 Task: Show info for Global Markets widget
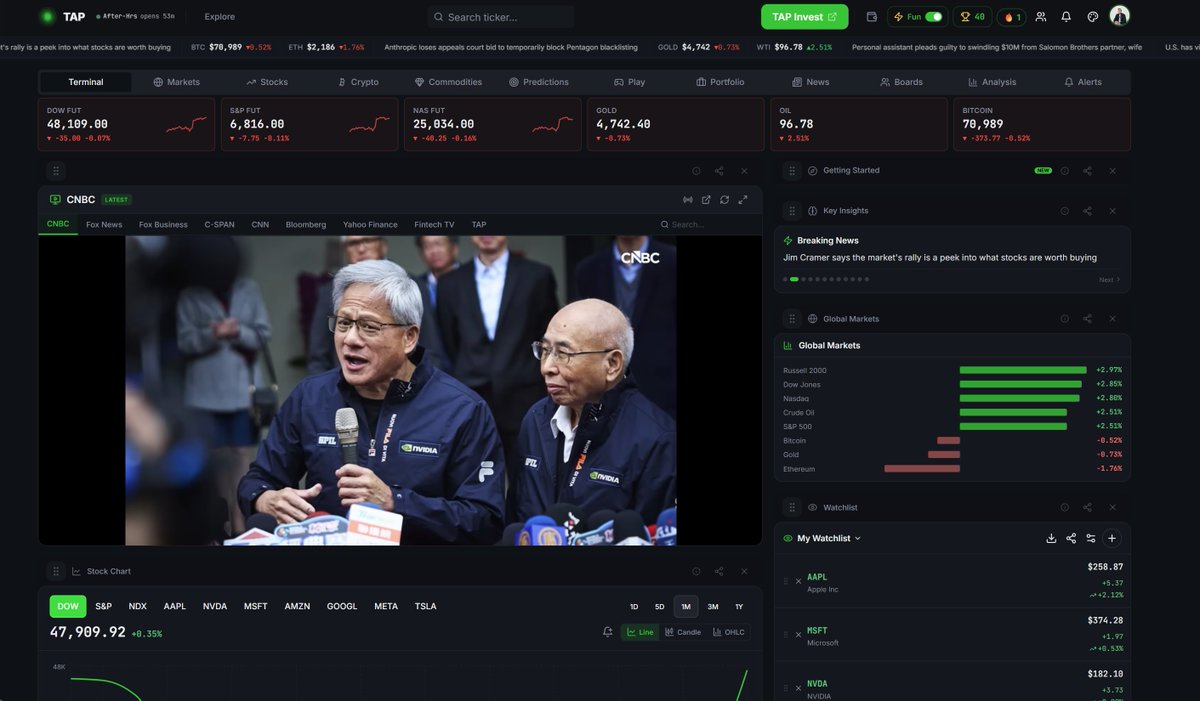tap(1064, 319)
